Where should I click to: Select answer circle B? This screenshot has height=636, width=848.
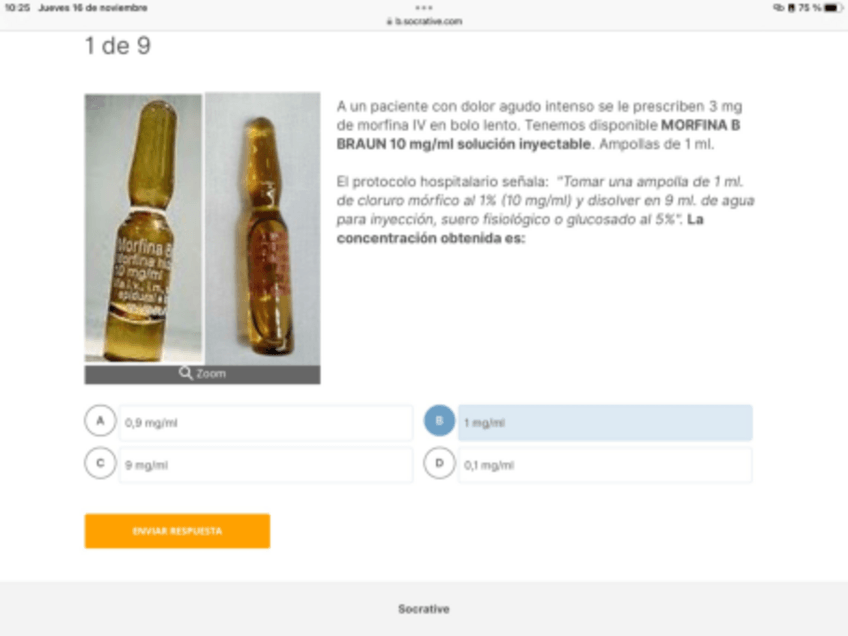point(439,420)
